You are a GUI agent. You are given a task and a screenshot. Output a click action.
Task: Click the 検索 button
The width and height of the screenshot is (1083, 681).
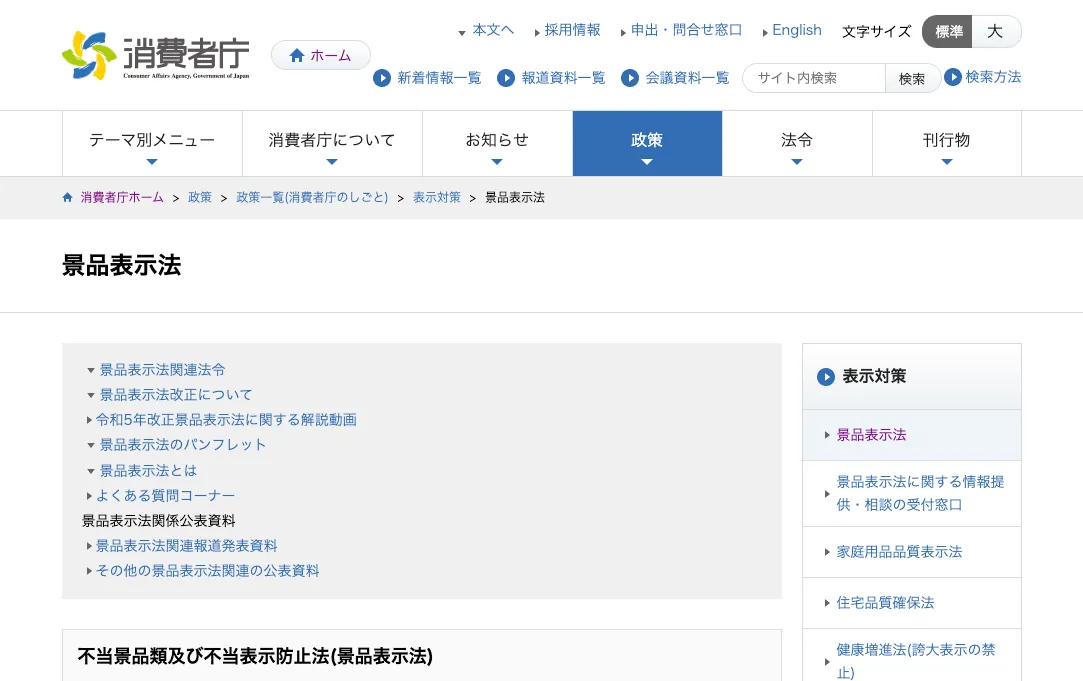coord(912,79)
